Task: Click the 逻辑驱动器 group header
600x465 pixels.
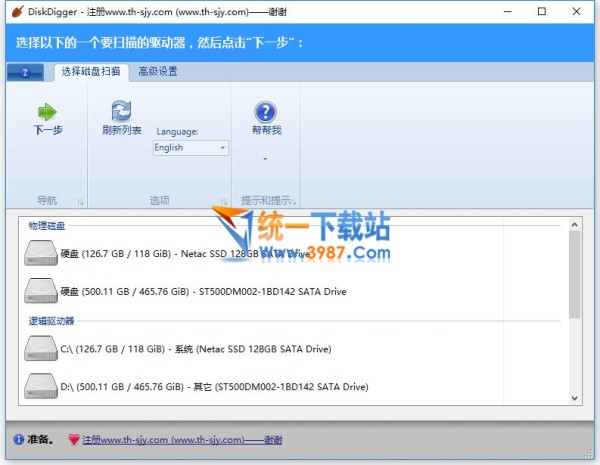Action: 51,321
